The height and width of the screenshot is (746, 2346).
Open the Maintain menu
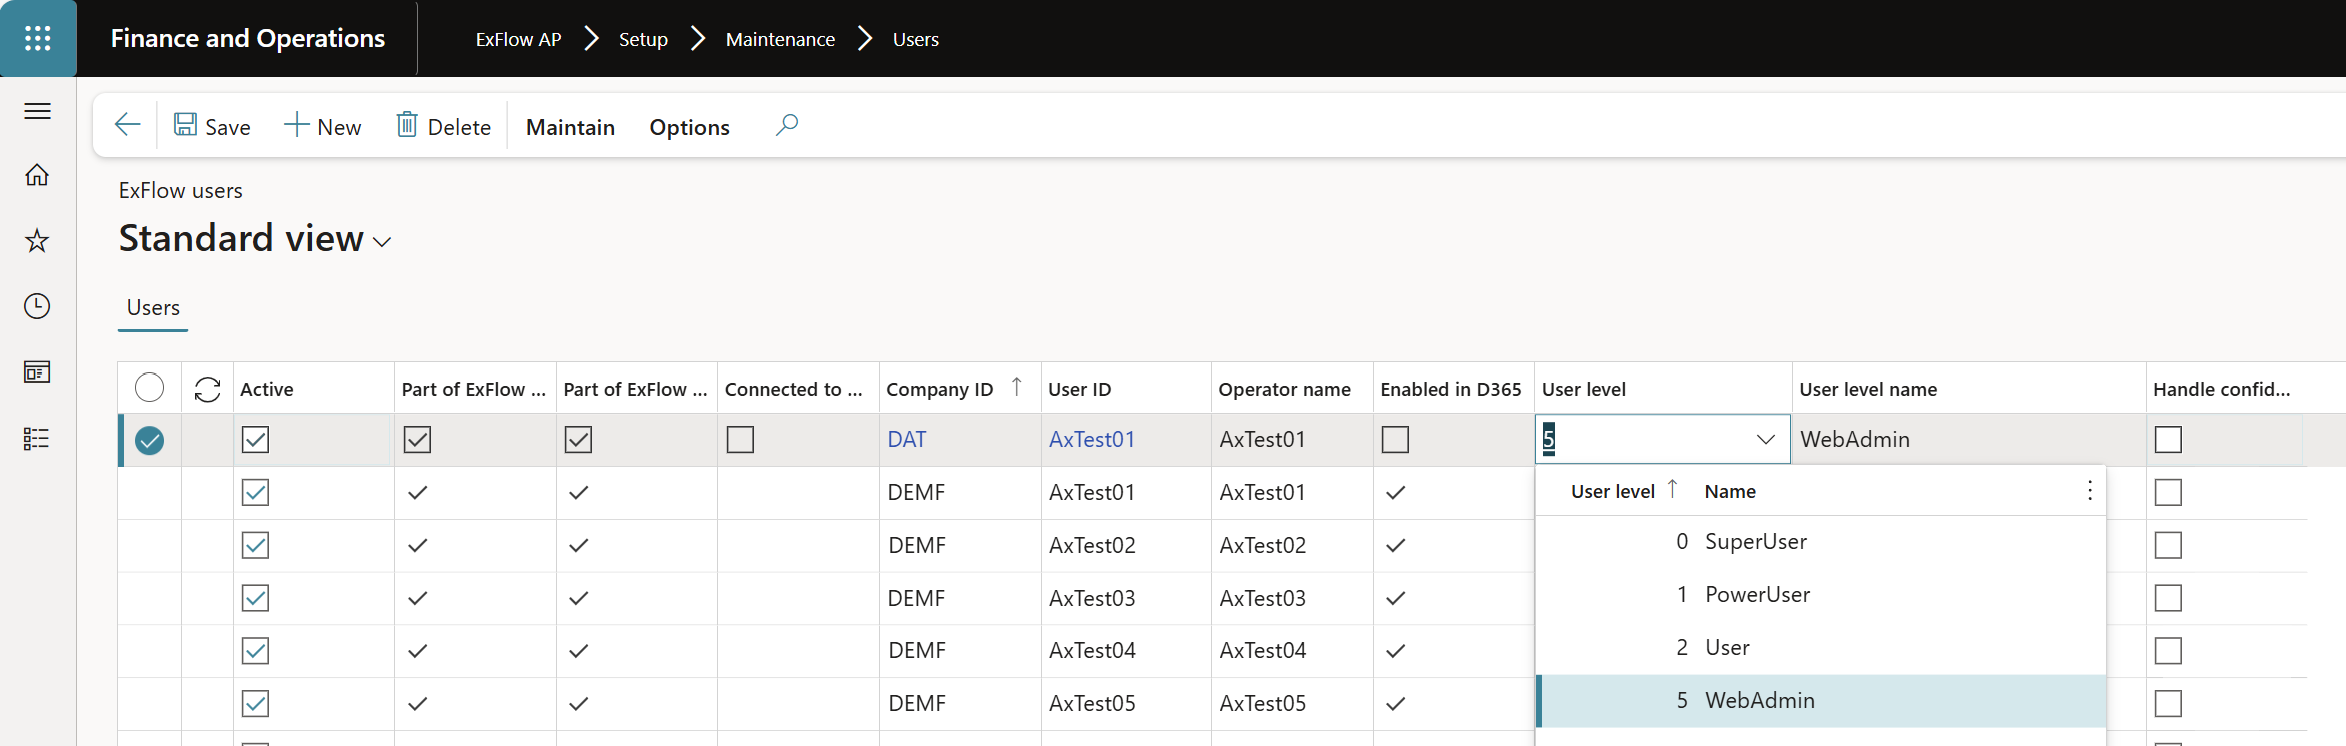tap(570, 127)
